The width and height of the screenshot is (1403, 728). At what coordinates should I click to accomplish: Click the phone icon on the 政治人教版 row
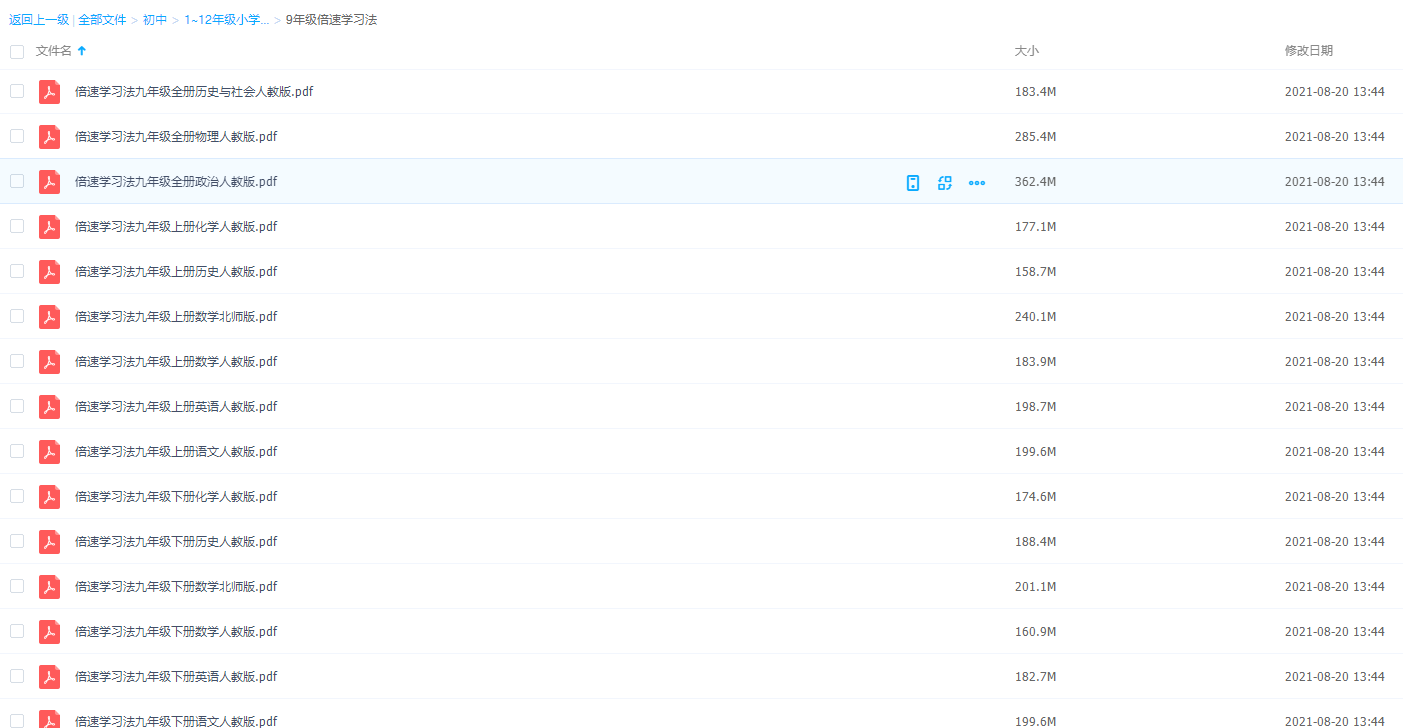click(x=912, y=182)
